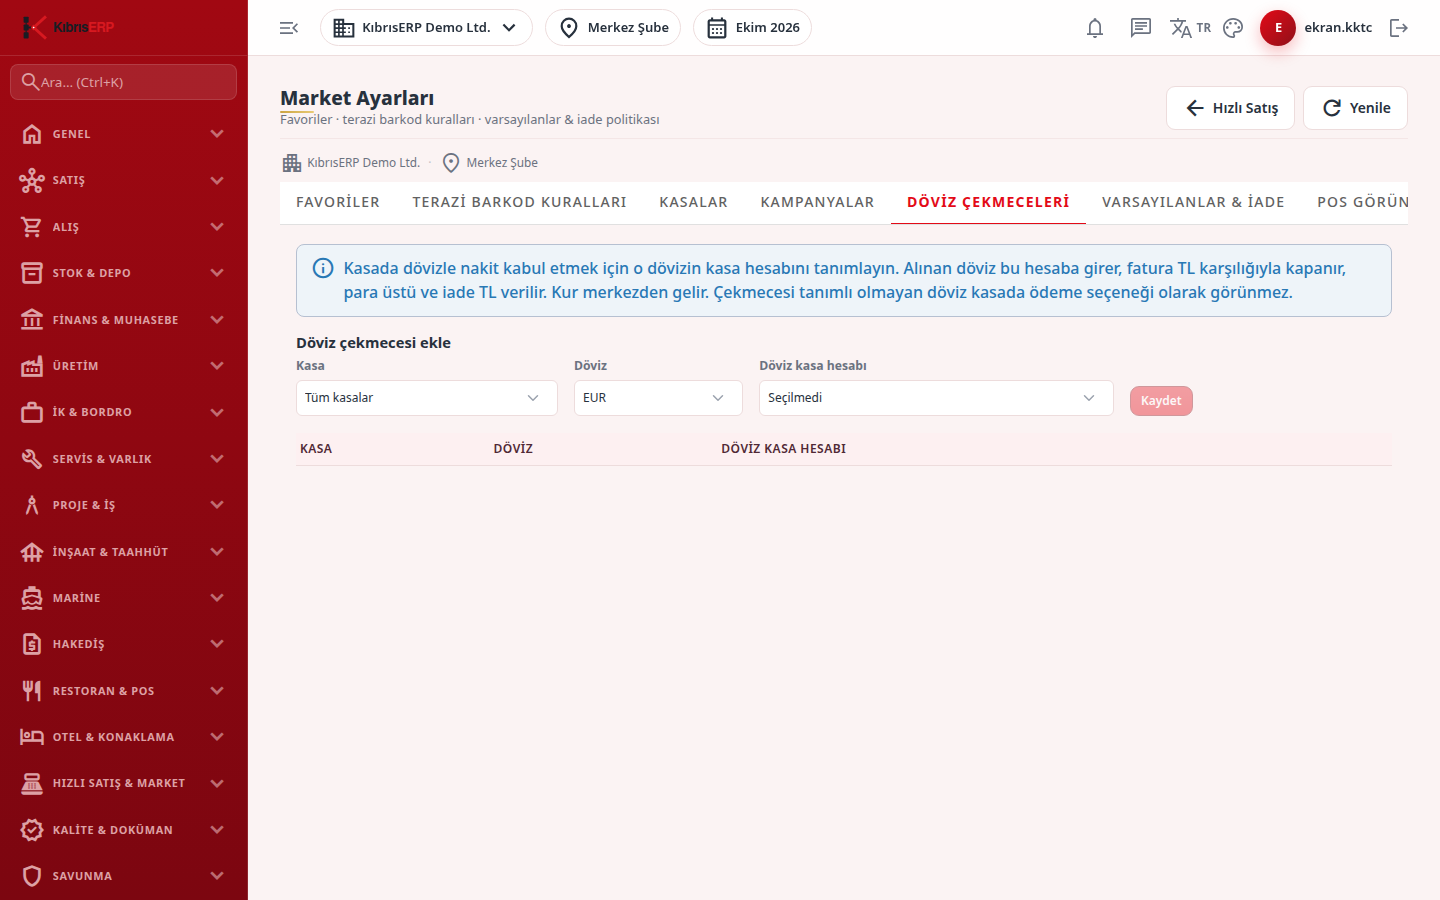The width and height of the screenshot is (1440, 900).
Task: Open the Finans & Muhasebe icon
Action: point(32,320)
